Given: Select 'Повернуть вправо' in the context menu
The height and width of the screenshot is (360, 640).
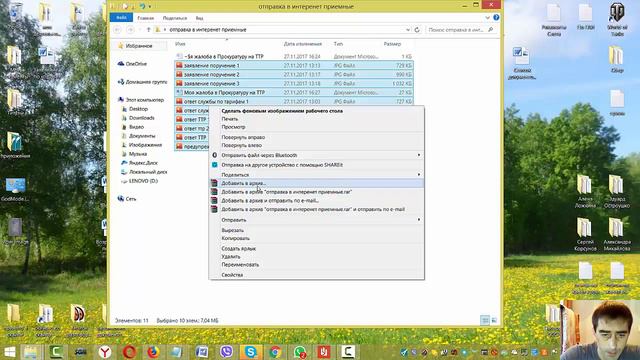Looking at the screenshot, I should coord(316,137).
